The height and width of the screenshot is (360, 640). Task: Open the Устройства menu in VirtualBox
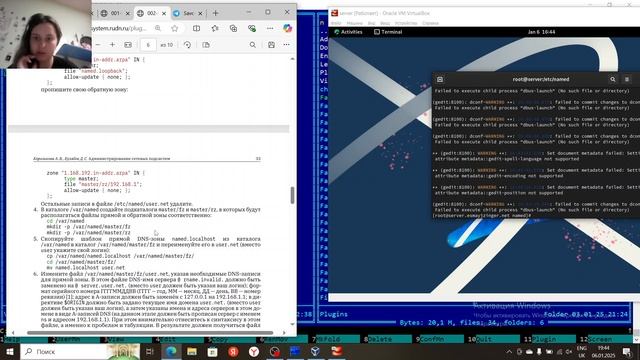[406, 23]
